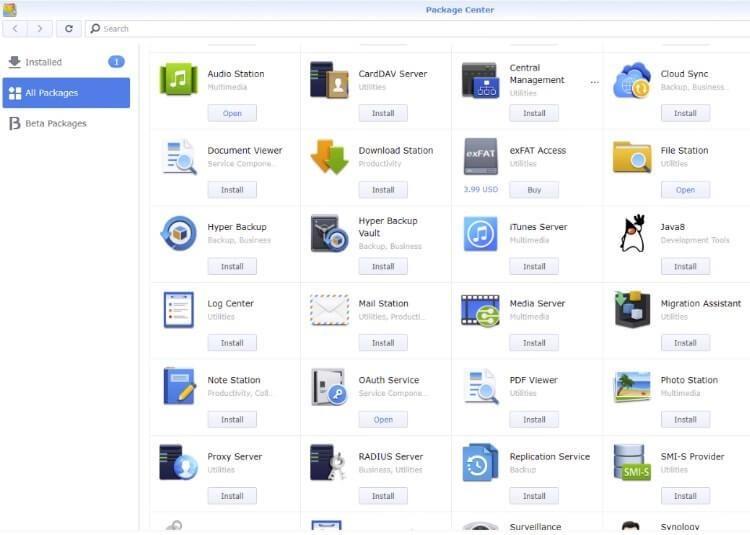Install Mail Station

pos(383,343)
